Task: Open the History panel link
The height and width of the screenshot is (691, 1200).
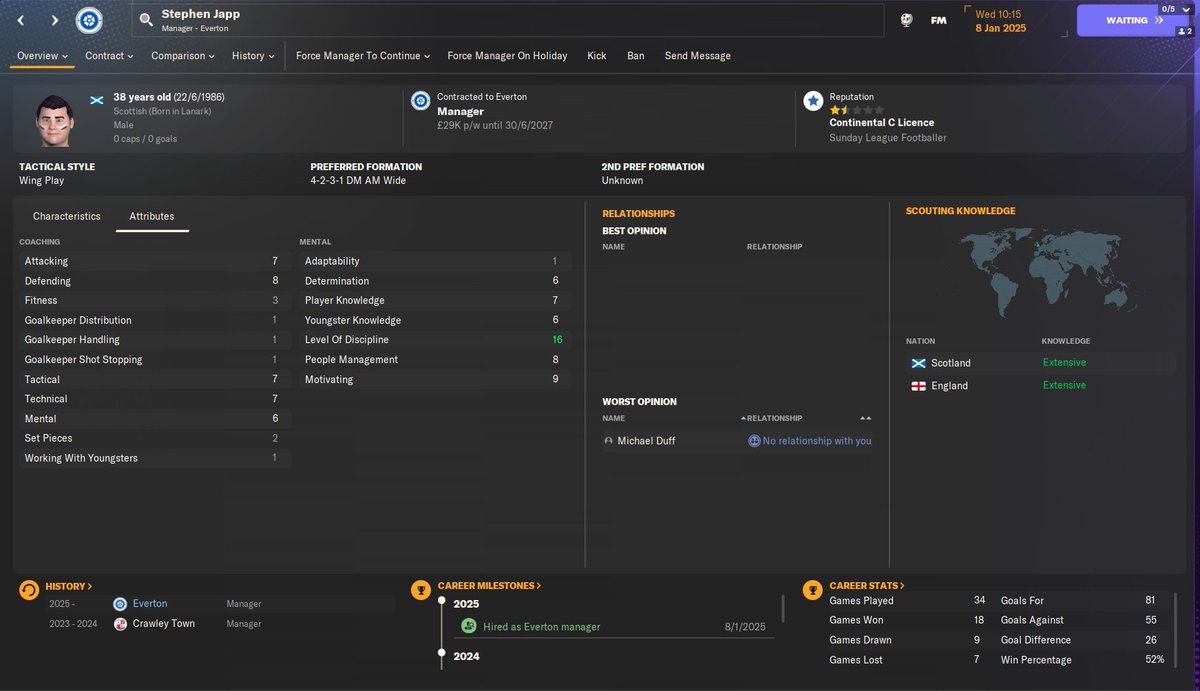Action: (68, 587)
